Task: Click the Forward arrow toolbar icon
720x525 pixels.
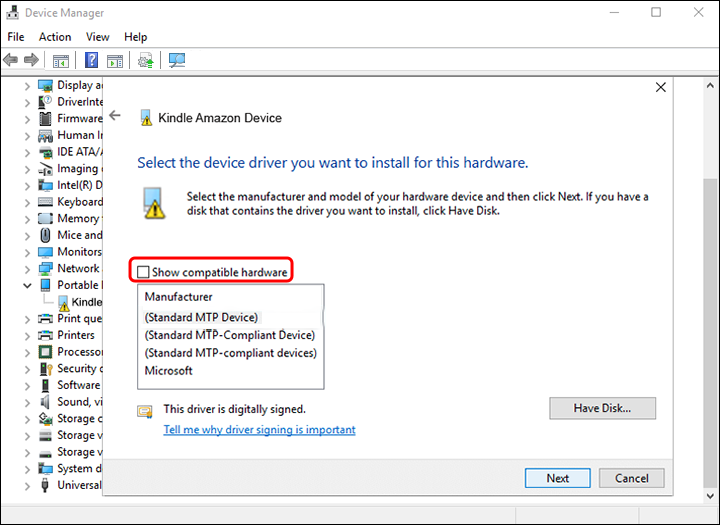Action: tap(31, 60)
